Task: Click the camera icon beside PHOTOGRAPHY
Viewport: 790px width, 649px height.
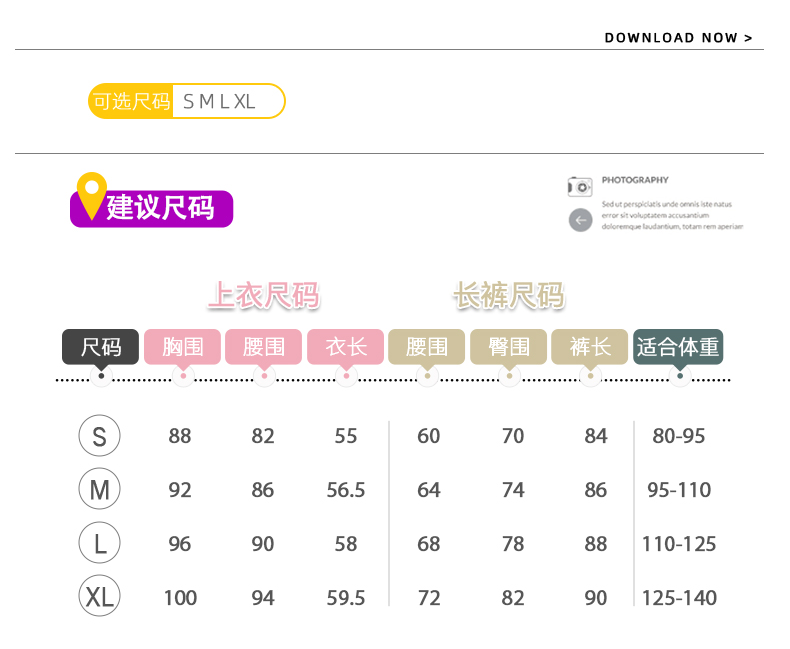Action: [580, 187]
